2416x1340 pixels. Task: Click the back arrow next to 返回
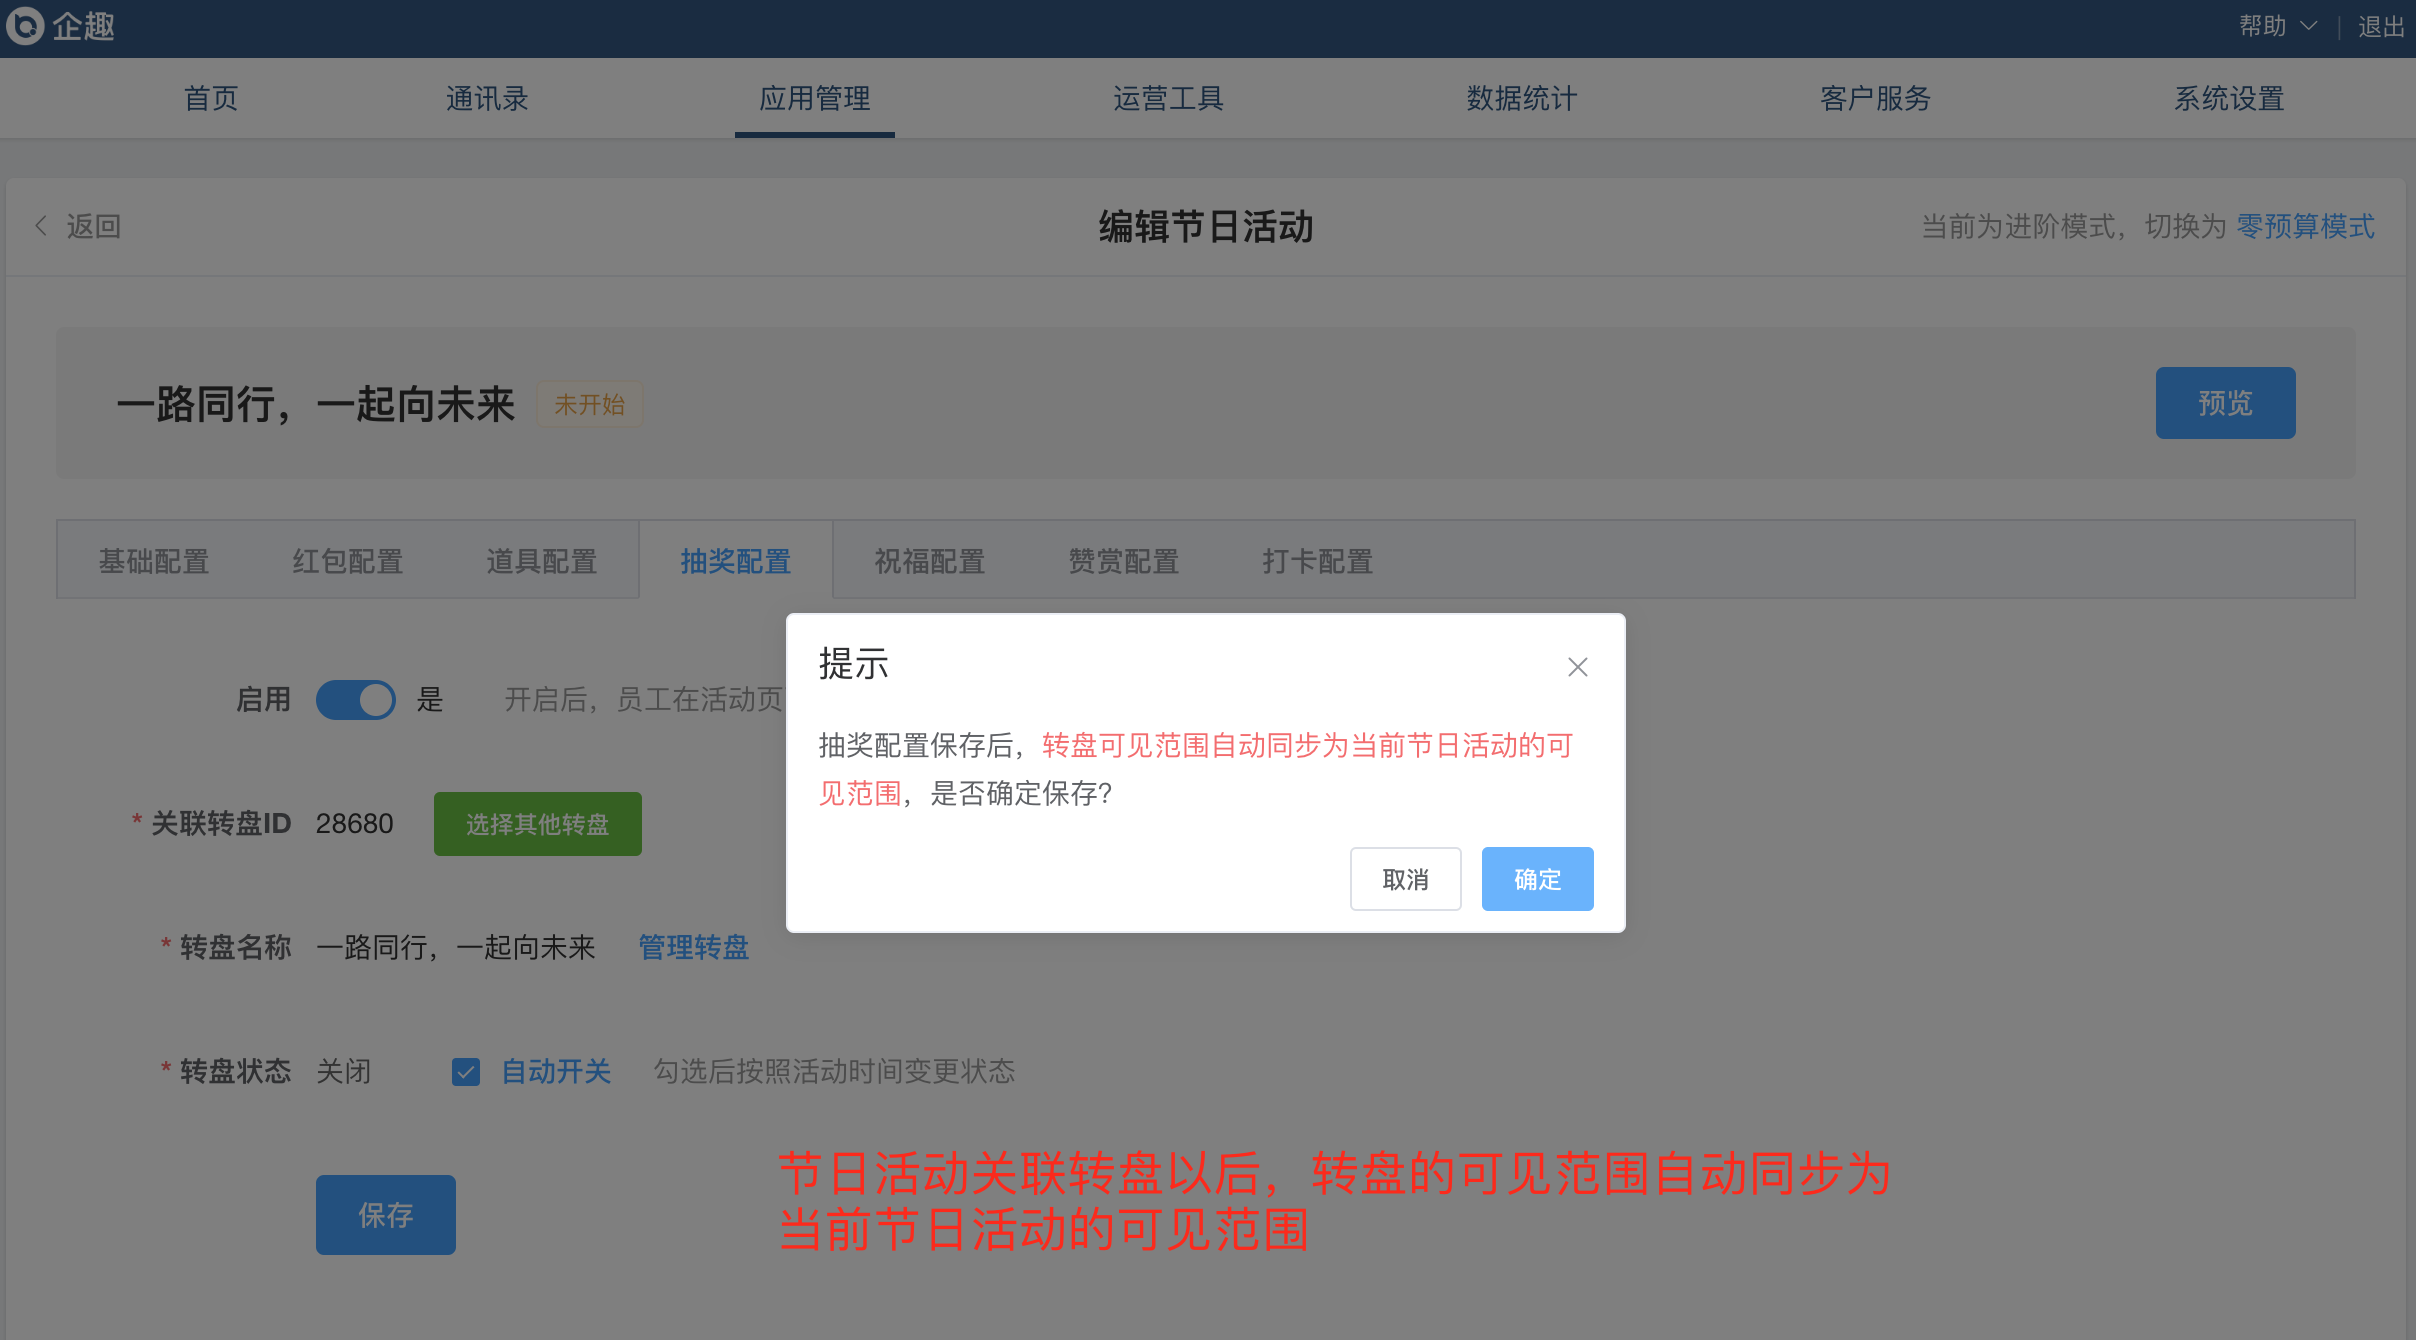pyautogui.click(x=41, y=226)
